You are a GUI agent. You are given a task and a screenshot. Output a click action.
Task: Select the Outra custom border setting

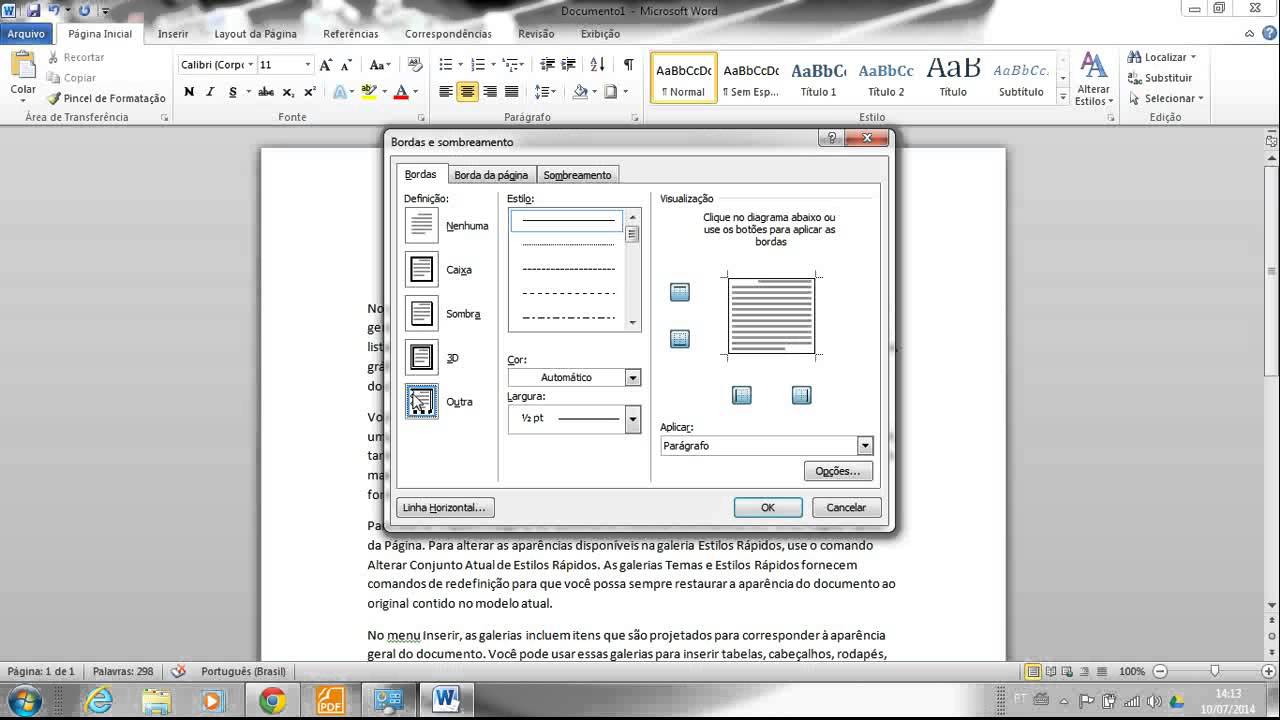click(422, 401)
